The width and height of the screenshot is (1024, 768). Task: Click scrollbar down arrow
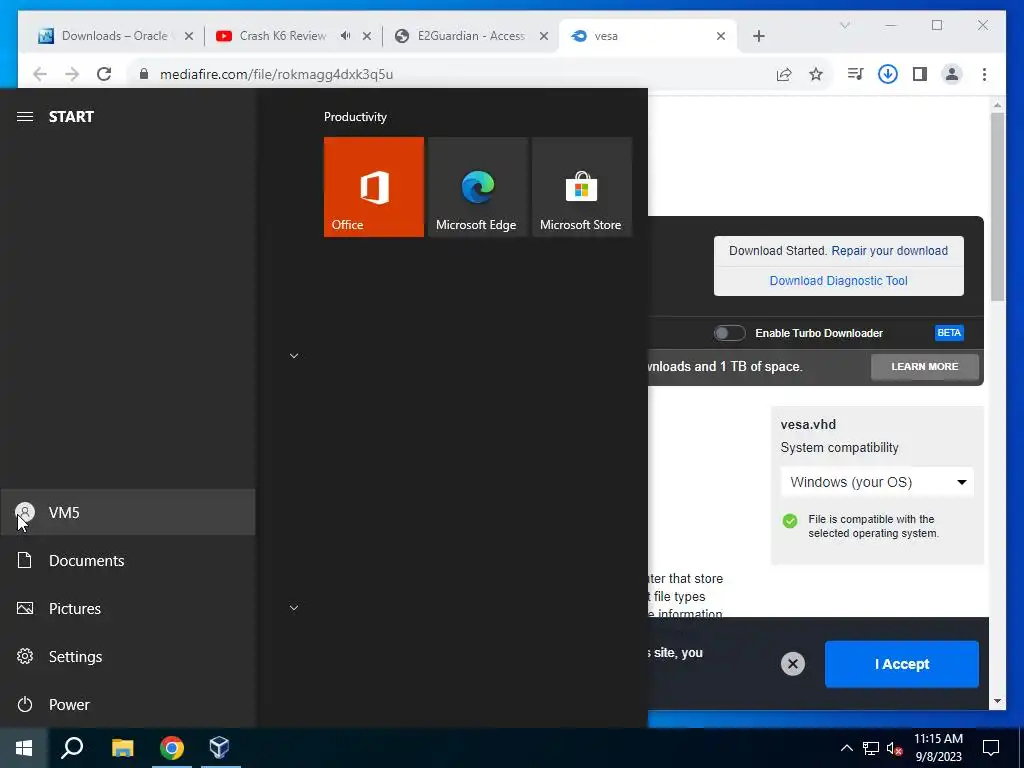coord(997,701)
